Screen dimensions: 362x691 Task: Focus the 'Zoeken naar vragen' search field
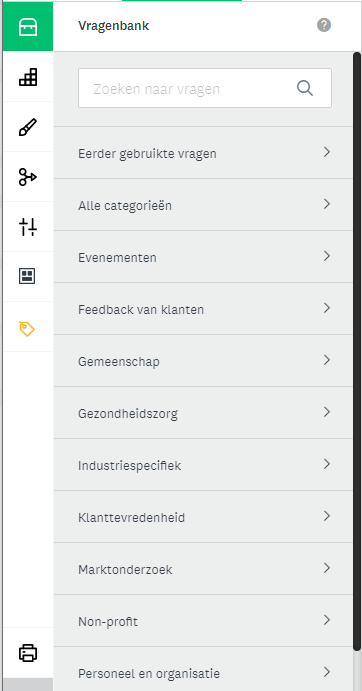pos(205,88)
